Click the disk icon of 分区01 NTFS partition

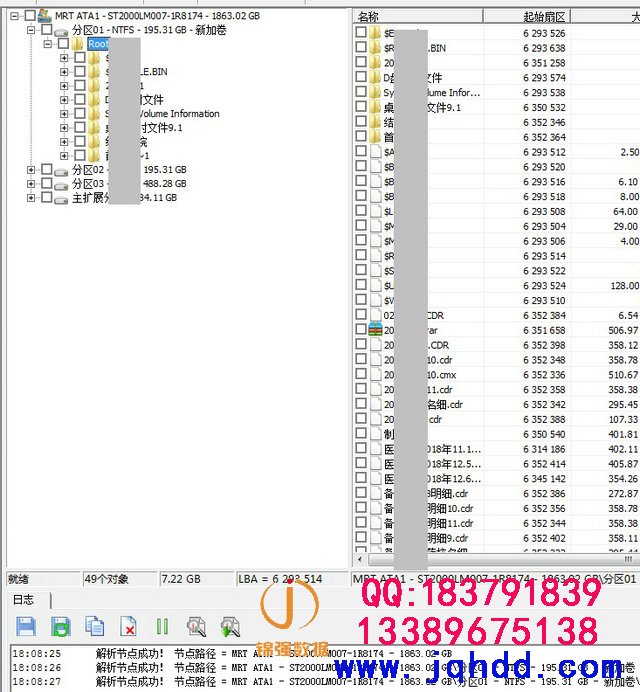click(61, 32)
